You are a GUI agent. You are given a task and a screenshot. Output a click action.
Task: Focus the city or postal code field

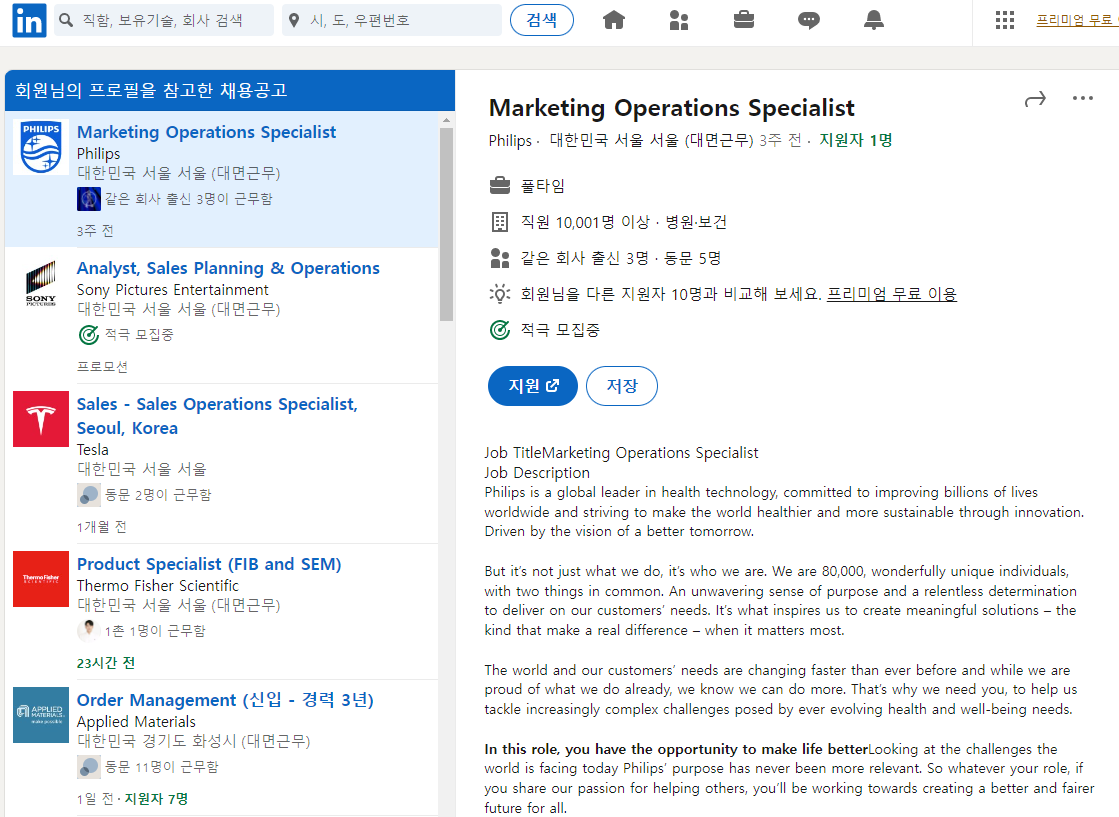[x=392, y=20]
